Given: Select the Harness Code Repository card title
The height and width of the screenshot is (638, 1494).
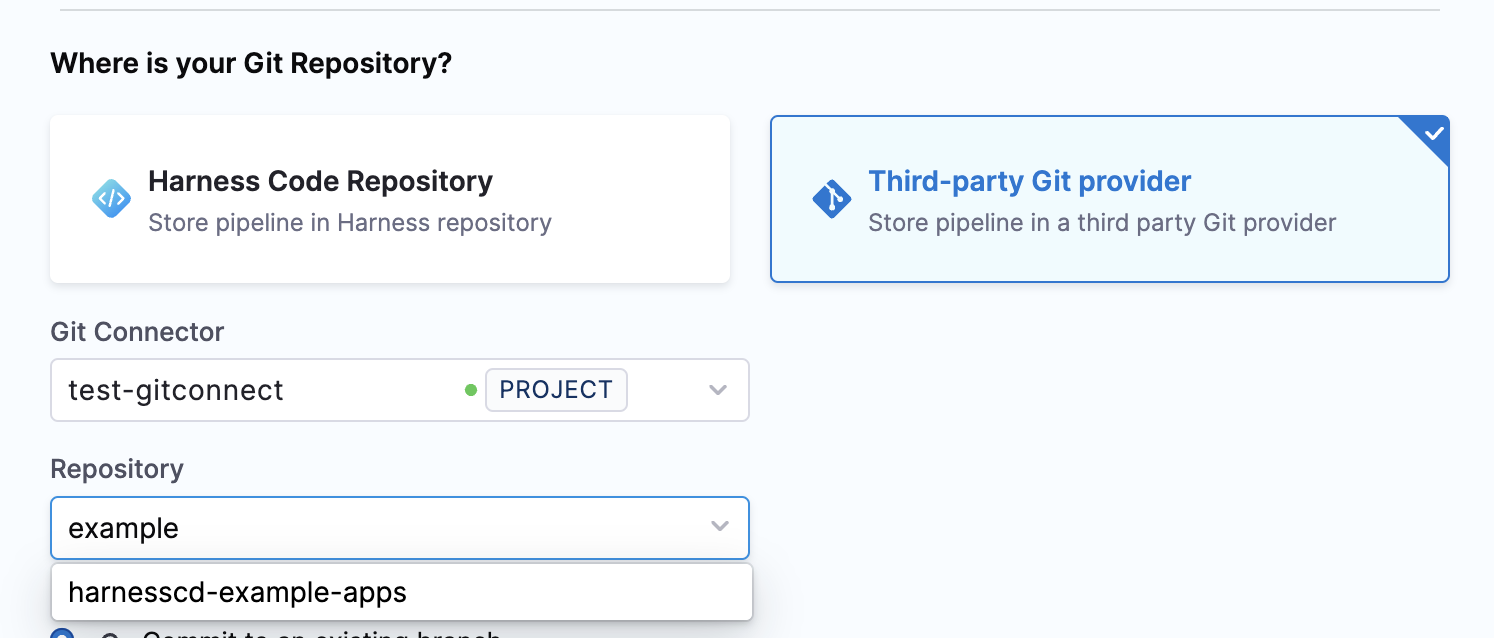Looking at the screenshot, I should (x=320, y=181).
